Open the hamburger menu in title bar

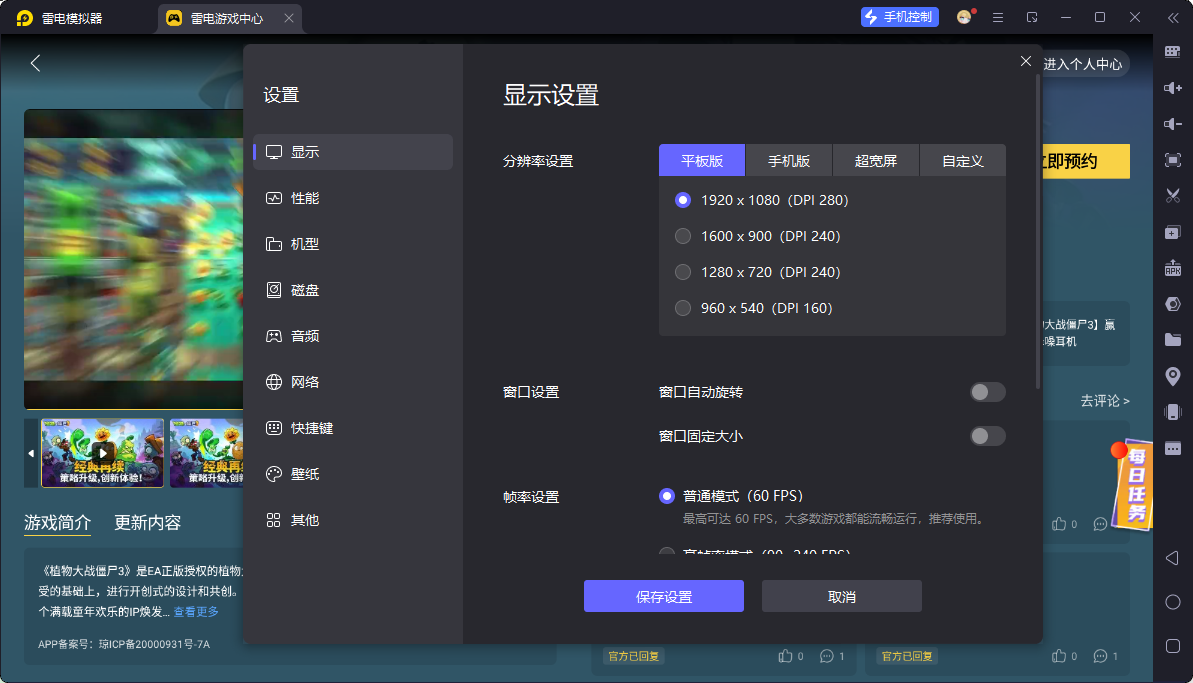coord(997,17)
